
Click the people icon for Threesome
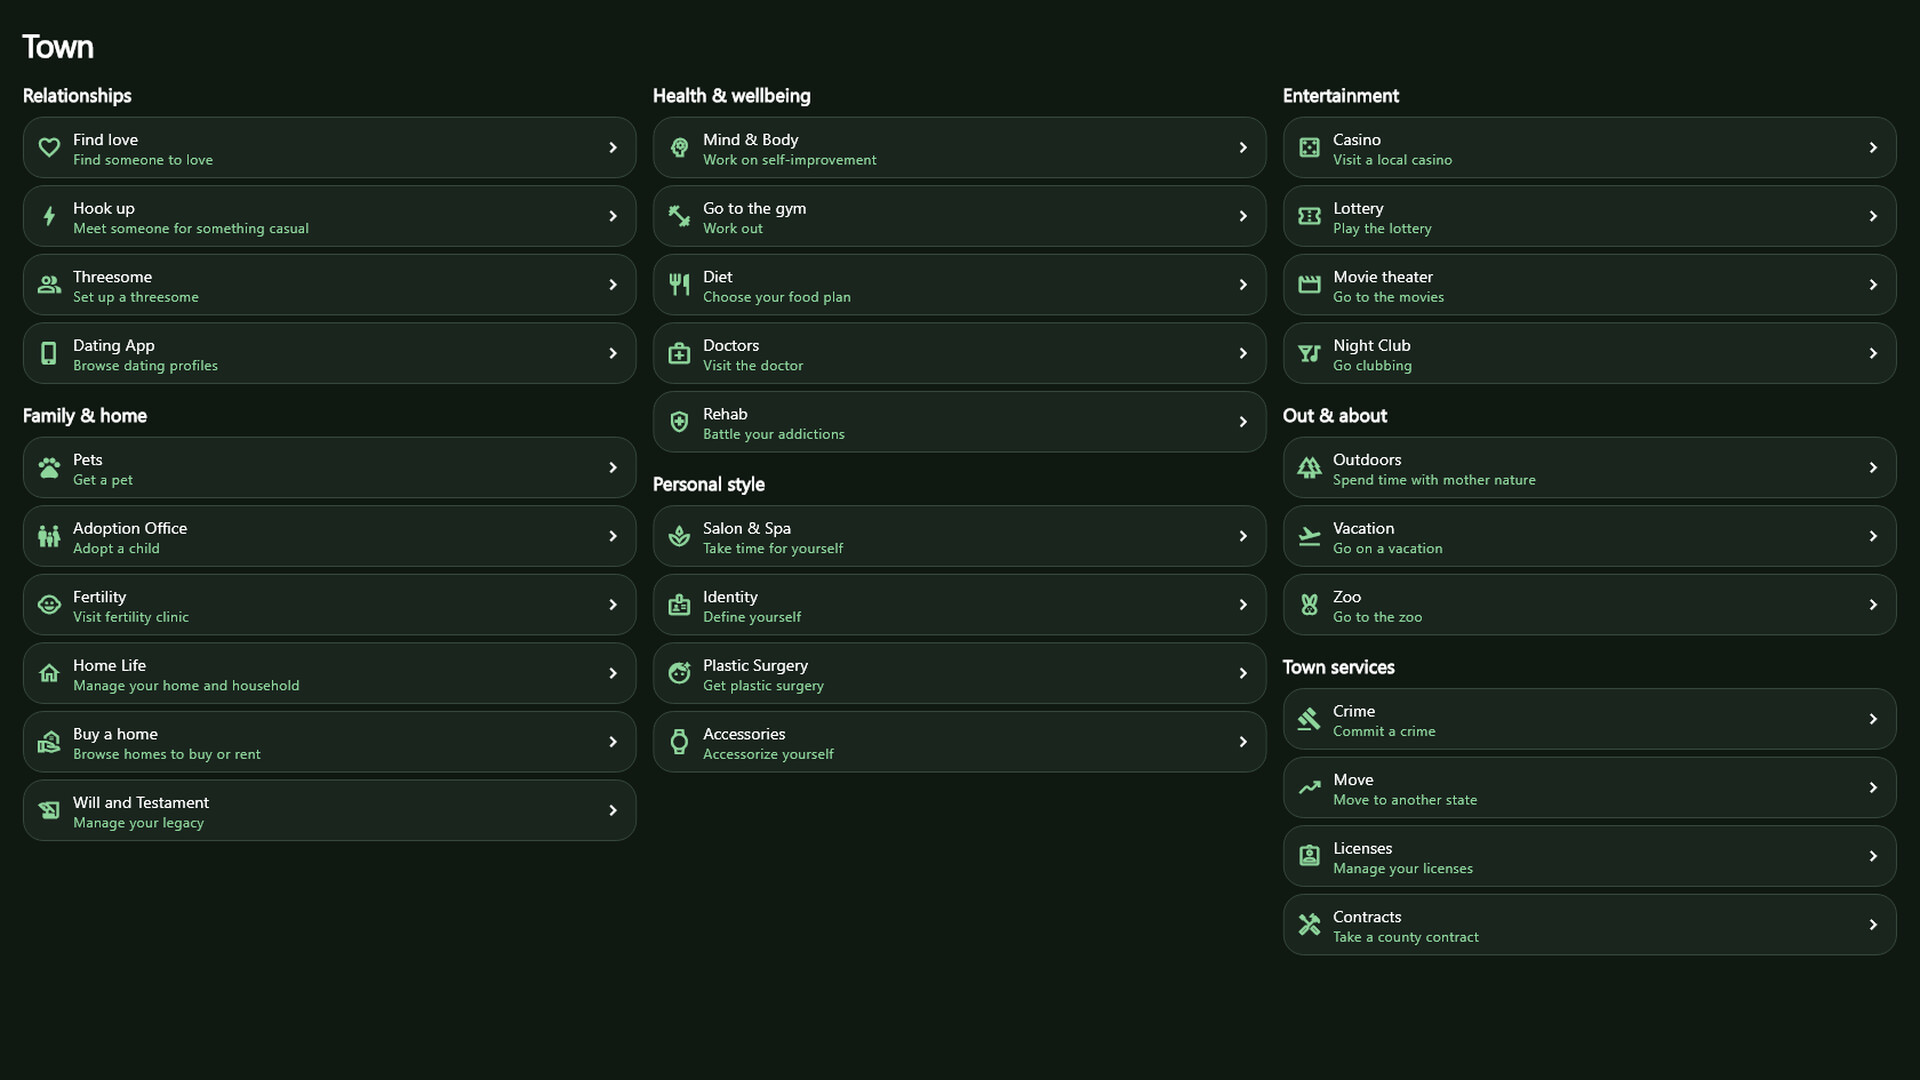49,285
